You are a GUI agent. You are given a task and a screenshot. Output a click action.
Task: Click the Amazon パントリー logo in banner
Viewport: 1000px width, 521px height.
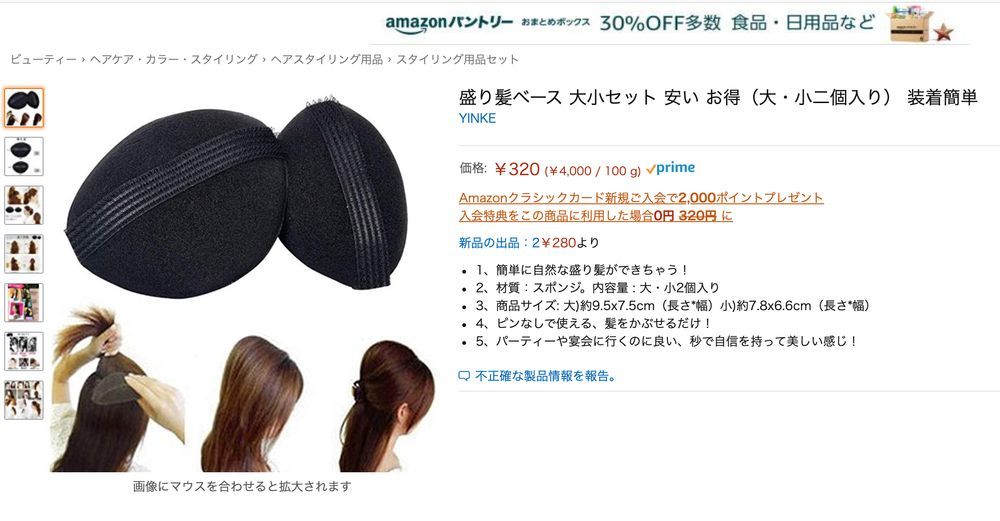(x=449, y=24)
